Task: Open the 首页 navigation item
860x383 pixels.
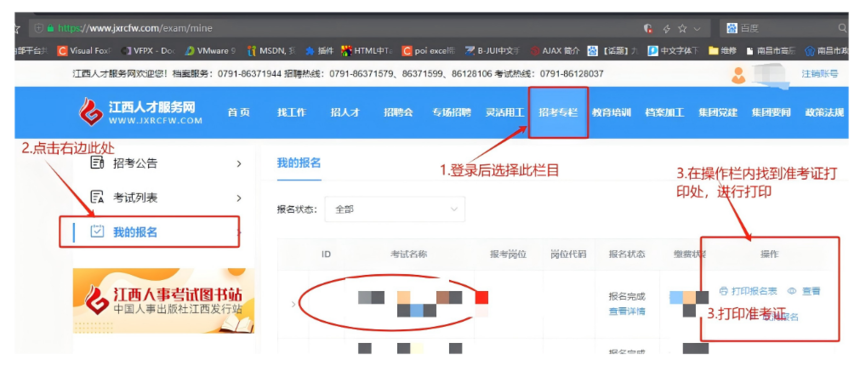Action: point(239,112)
